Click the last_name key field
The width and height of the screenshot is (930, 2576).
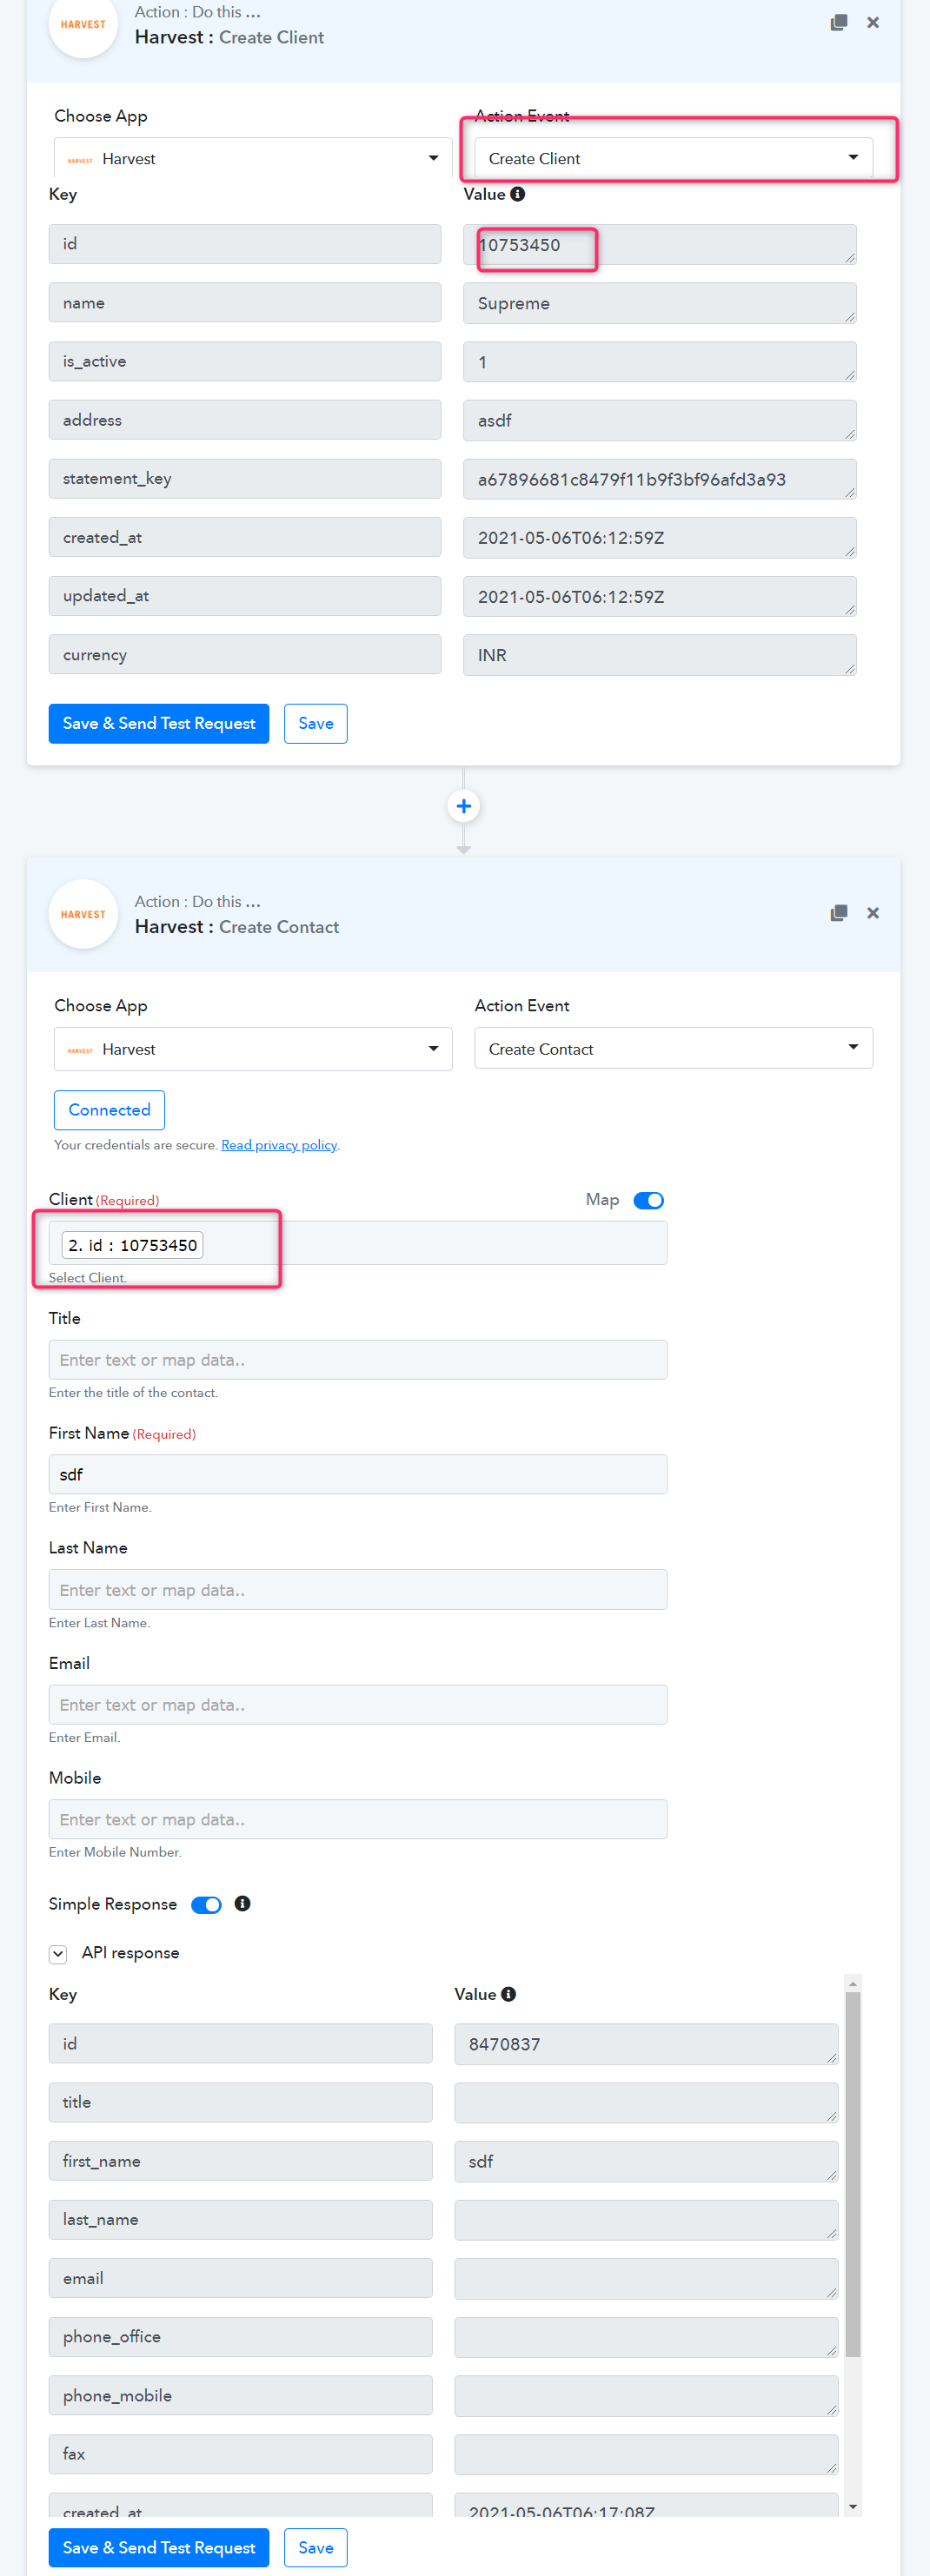pyautogui.click(x=241, y=2220)
